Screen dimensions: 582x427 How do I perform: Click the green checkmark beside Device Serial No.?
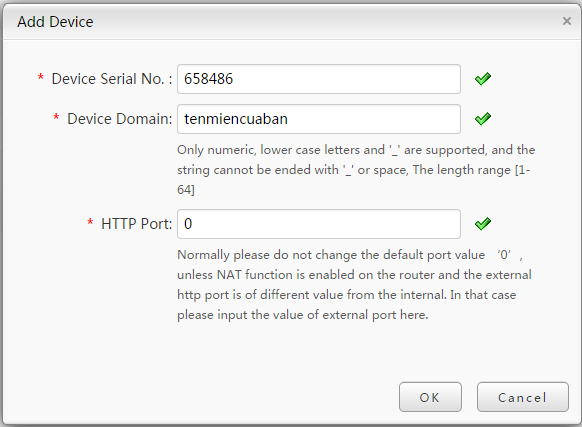pyautogui.click(x=483, y=79)
